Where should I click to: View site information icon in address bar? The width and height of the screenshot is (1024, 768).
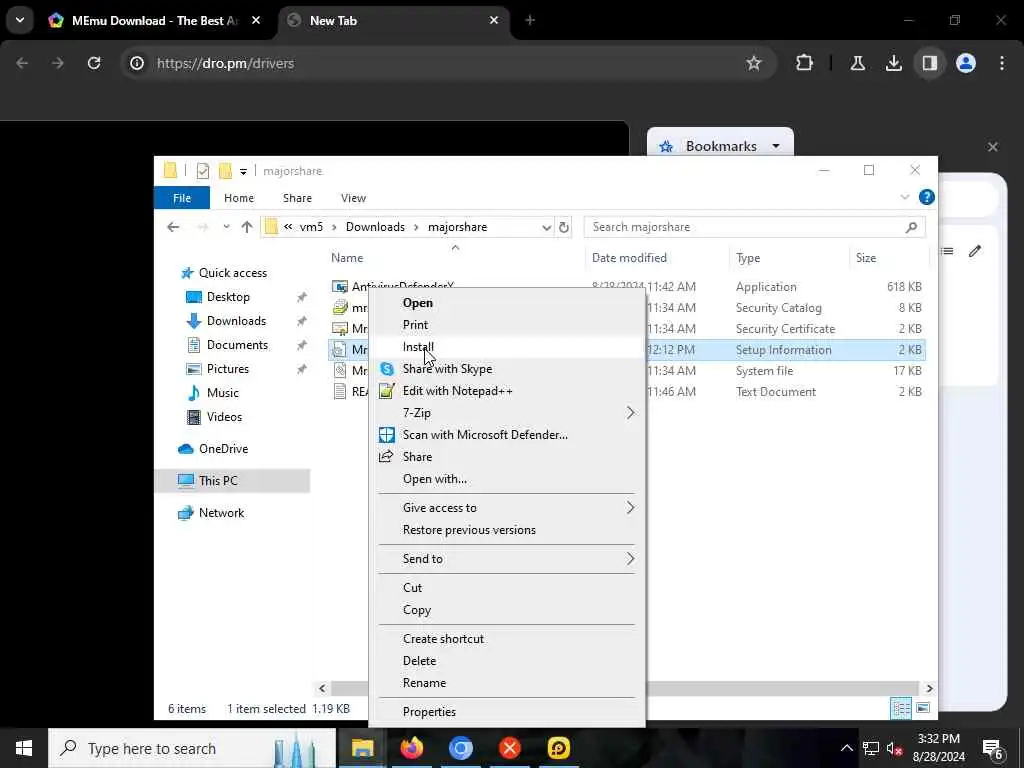click(136, 63)
